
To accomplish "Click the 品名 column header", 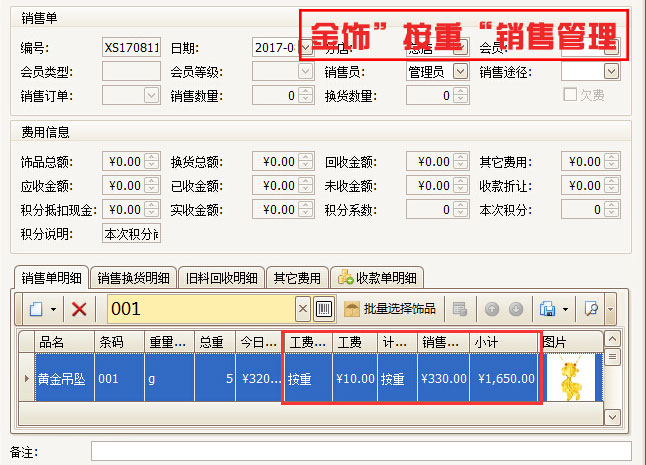I will tap(64, 341).
